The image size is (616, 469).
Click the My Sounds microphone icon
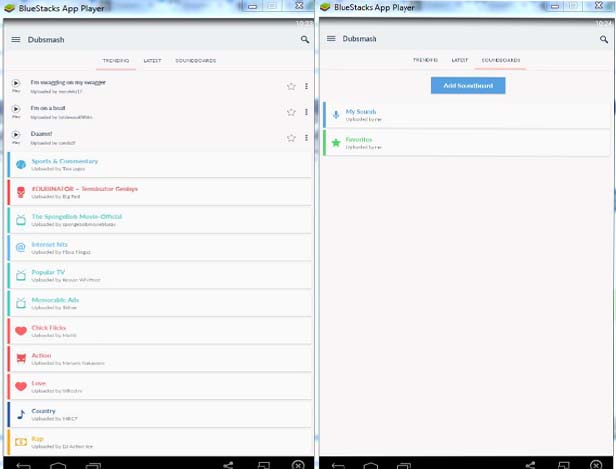pyautogui.click(x=336, y=115)
